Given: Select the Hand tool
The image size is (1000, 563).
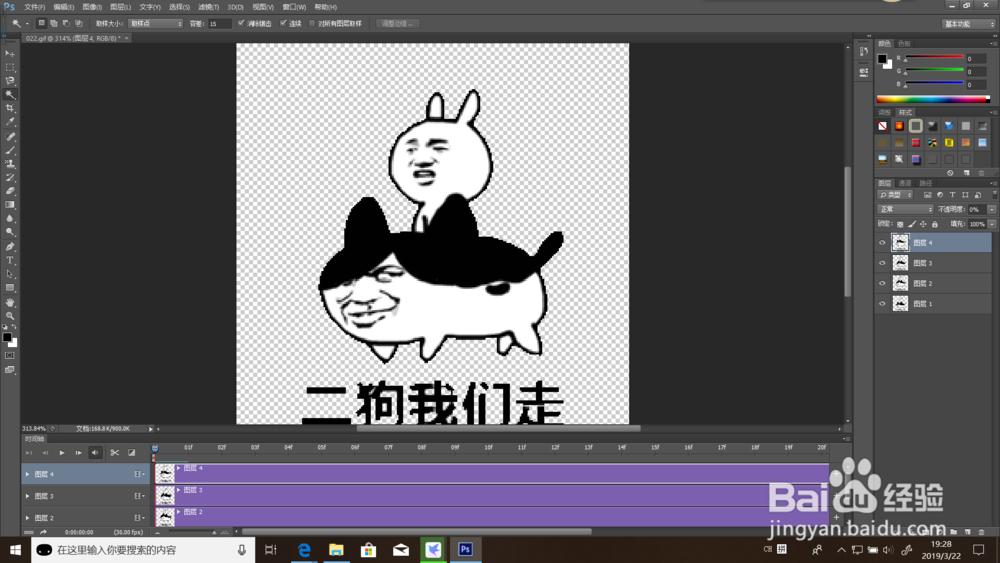Looking at the screenshot, I should coord(10,302).
